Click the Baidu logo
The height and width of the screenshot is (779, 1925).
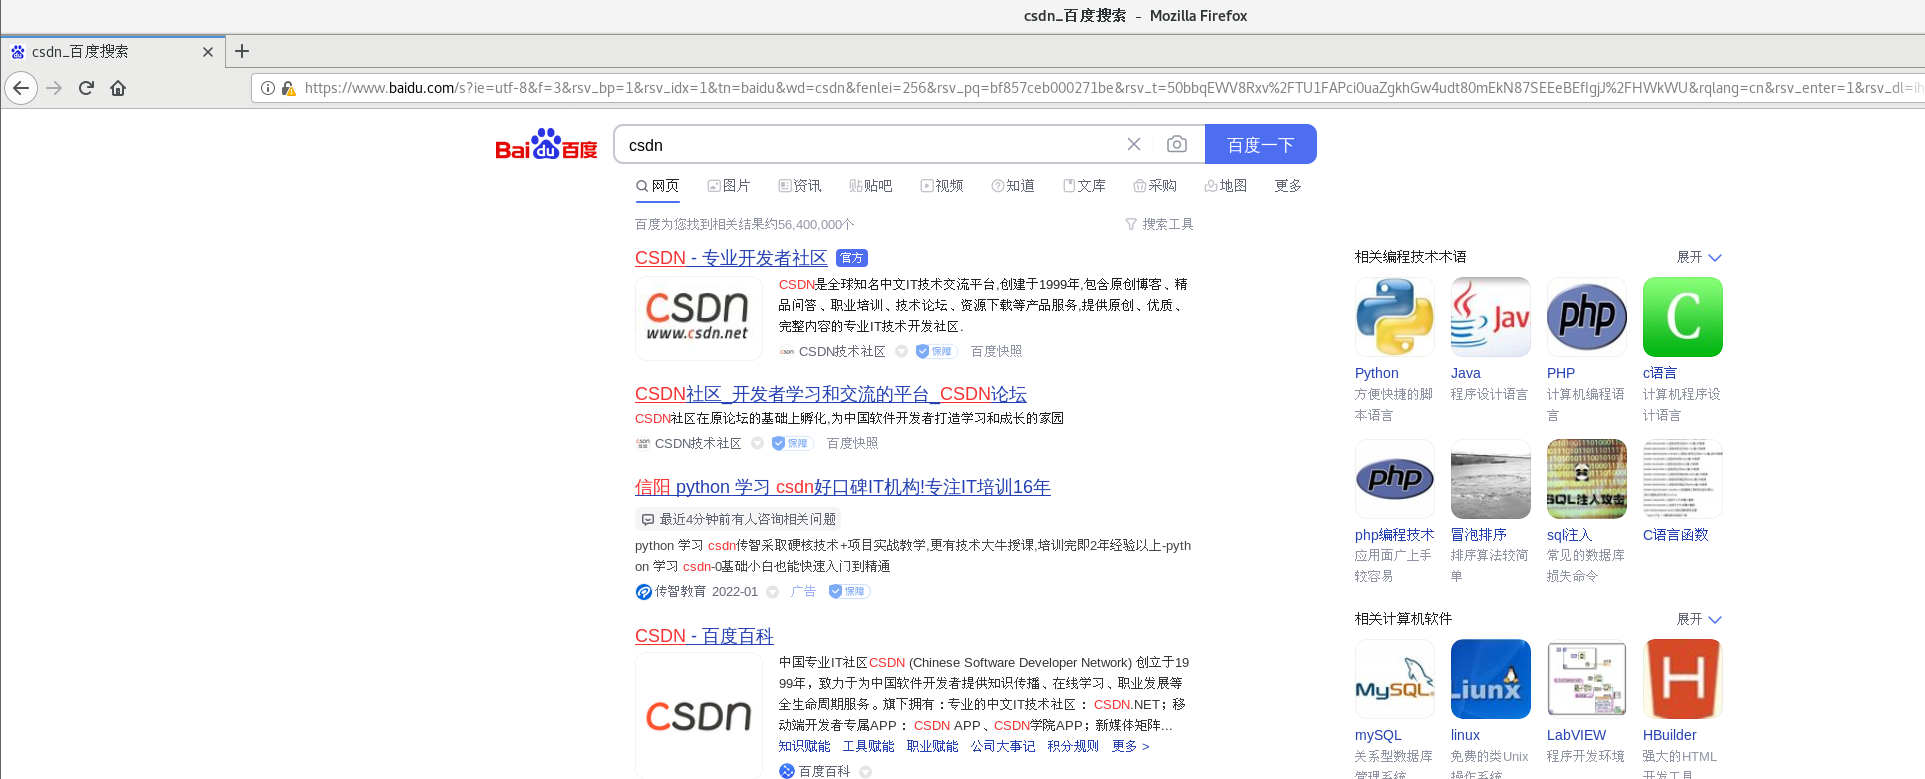546,144
